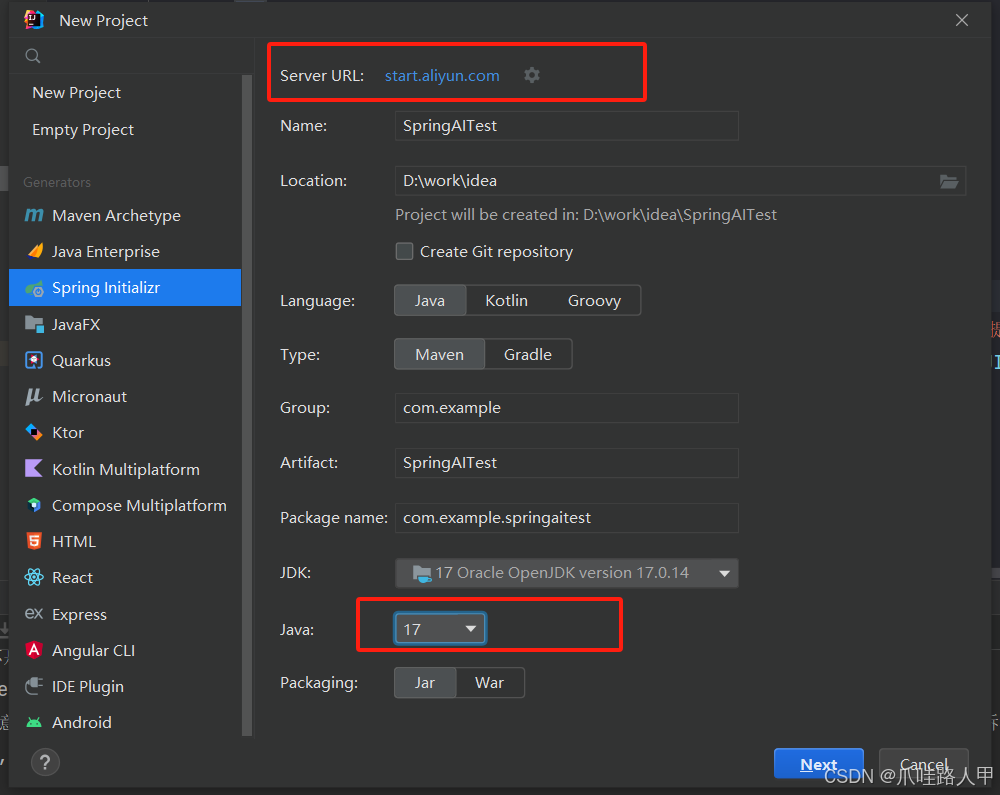Select Groovy as the language
This screenshot has width=1000, height=795.
coord(594,300)
